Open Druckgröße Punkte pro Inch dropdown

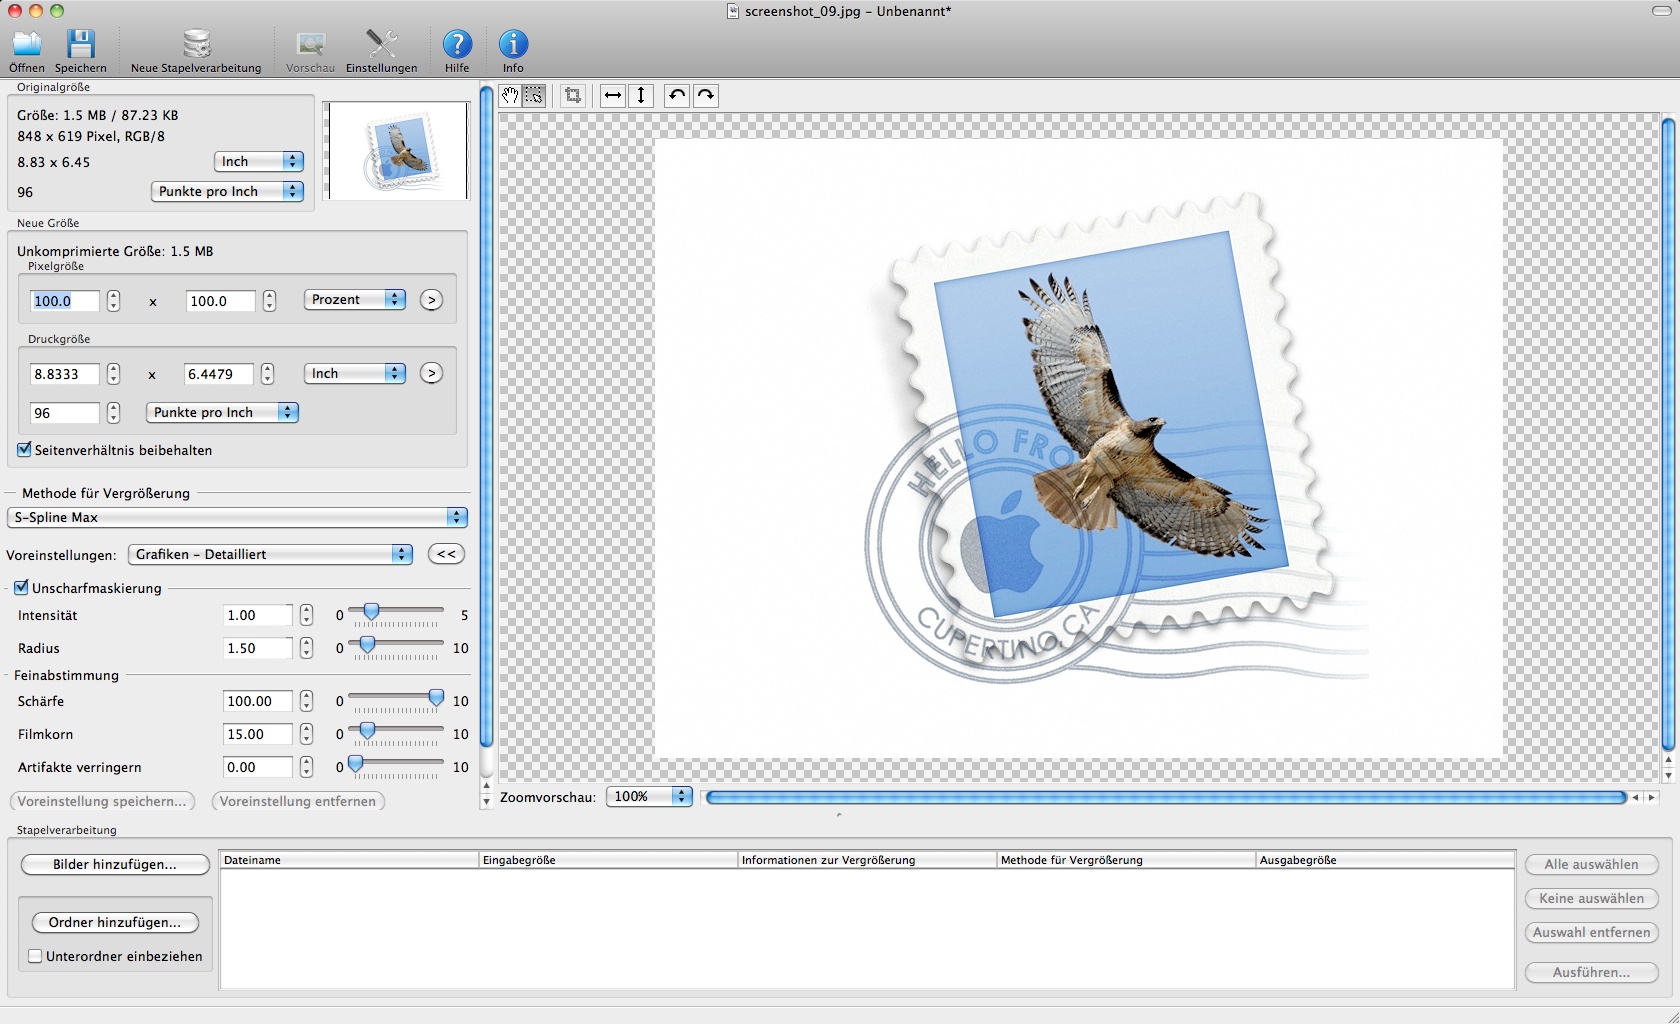[223, 412]
